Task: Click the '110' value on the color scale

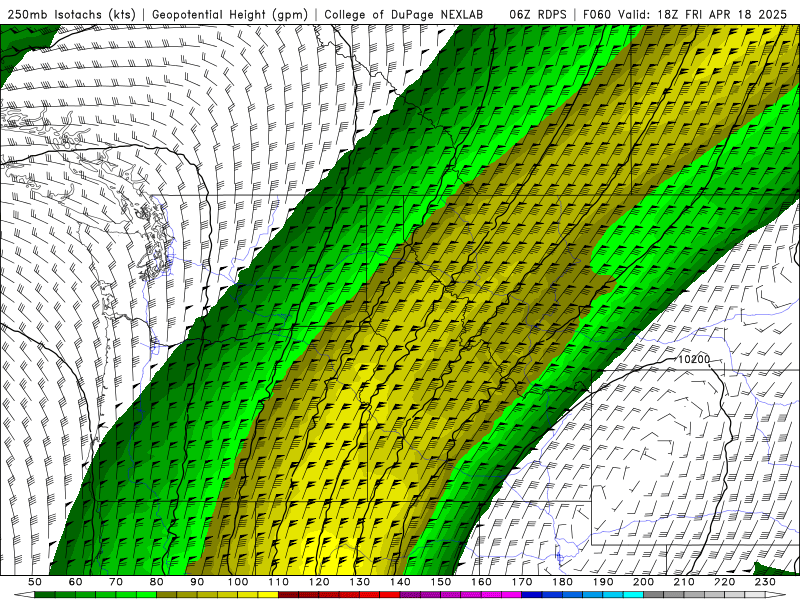Action: (x=279, y=582)
